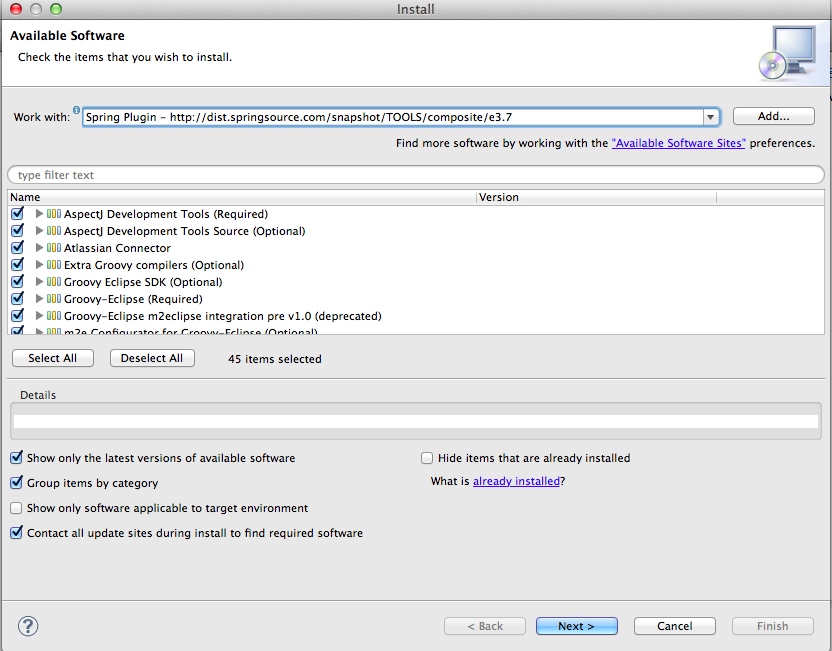The height and width of the screenshot is (651, 832).
Task: Uncheck AspectJ Development Tools (Required)
Action: coord(18,213)
